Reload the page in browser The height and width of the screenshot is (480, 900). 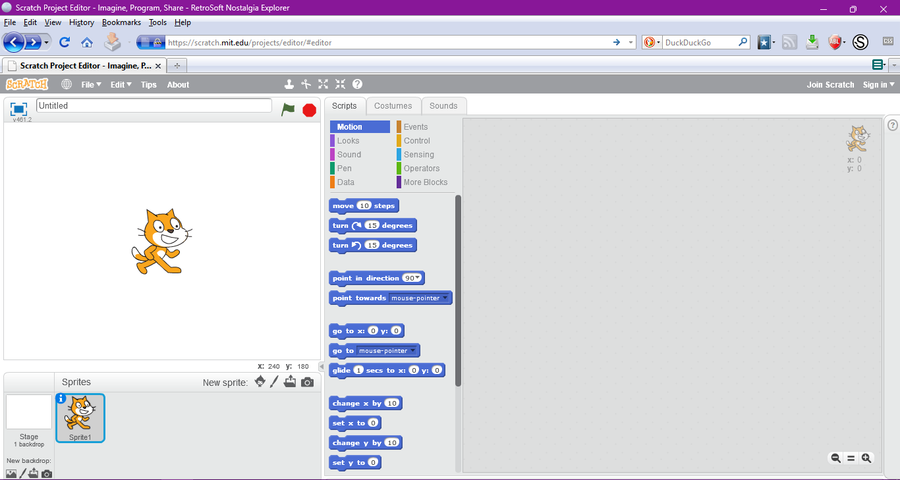click(x=64, y=42)
